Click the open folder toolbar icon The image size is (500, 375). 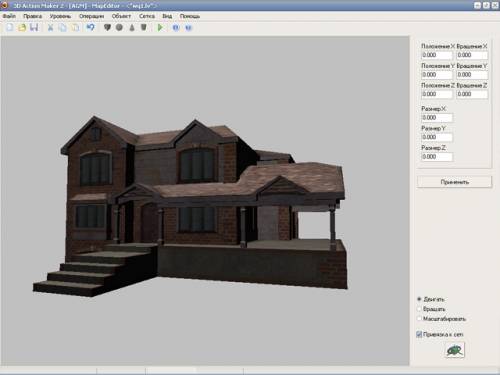click(22, 27)
